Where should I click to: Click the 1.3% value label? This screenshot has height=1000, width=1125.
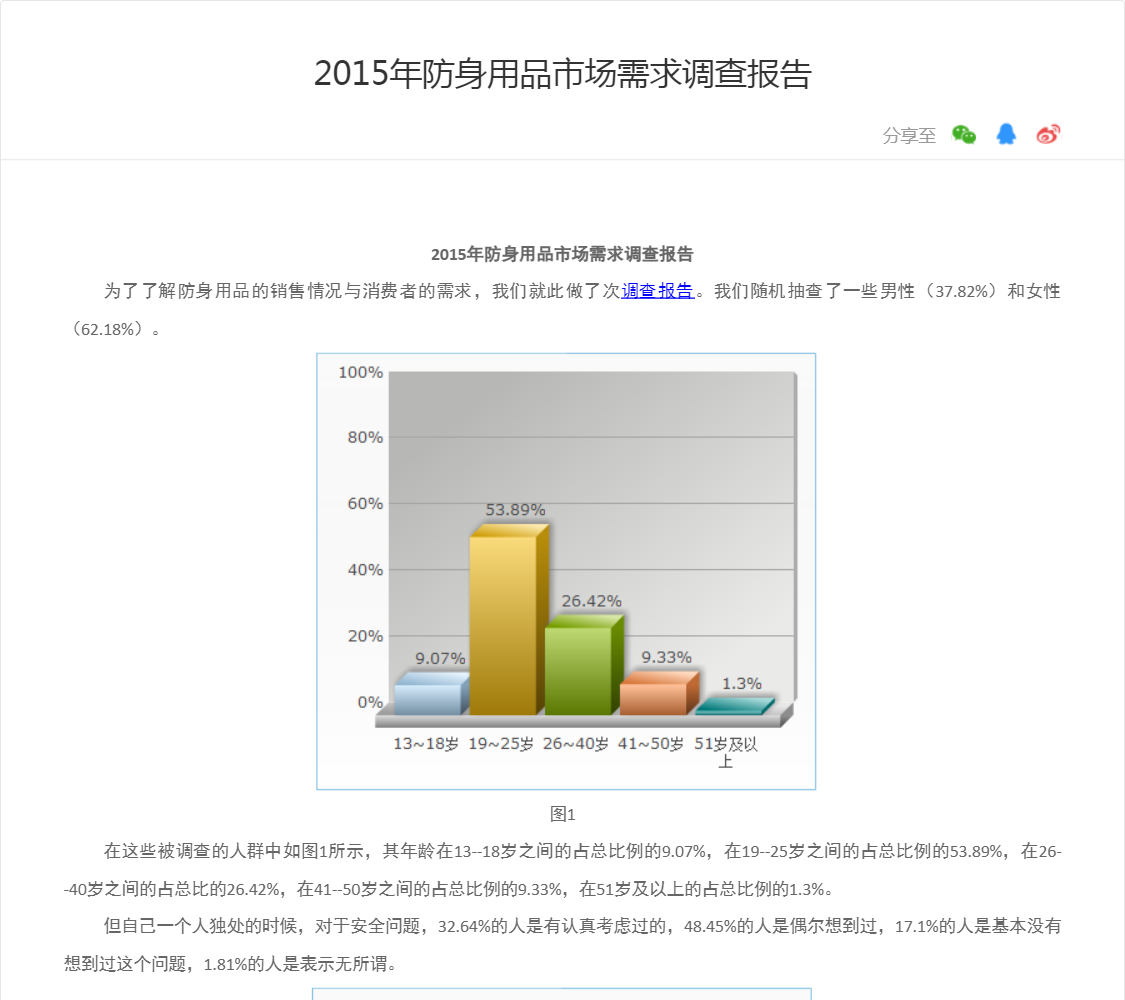tap(741, 684)
